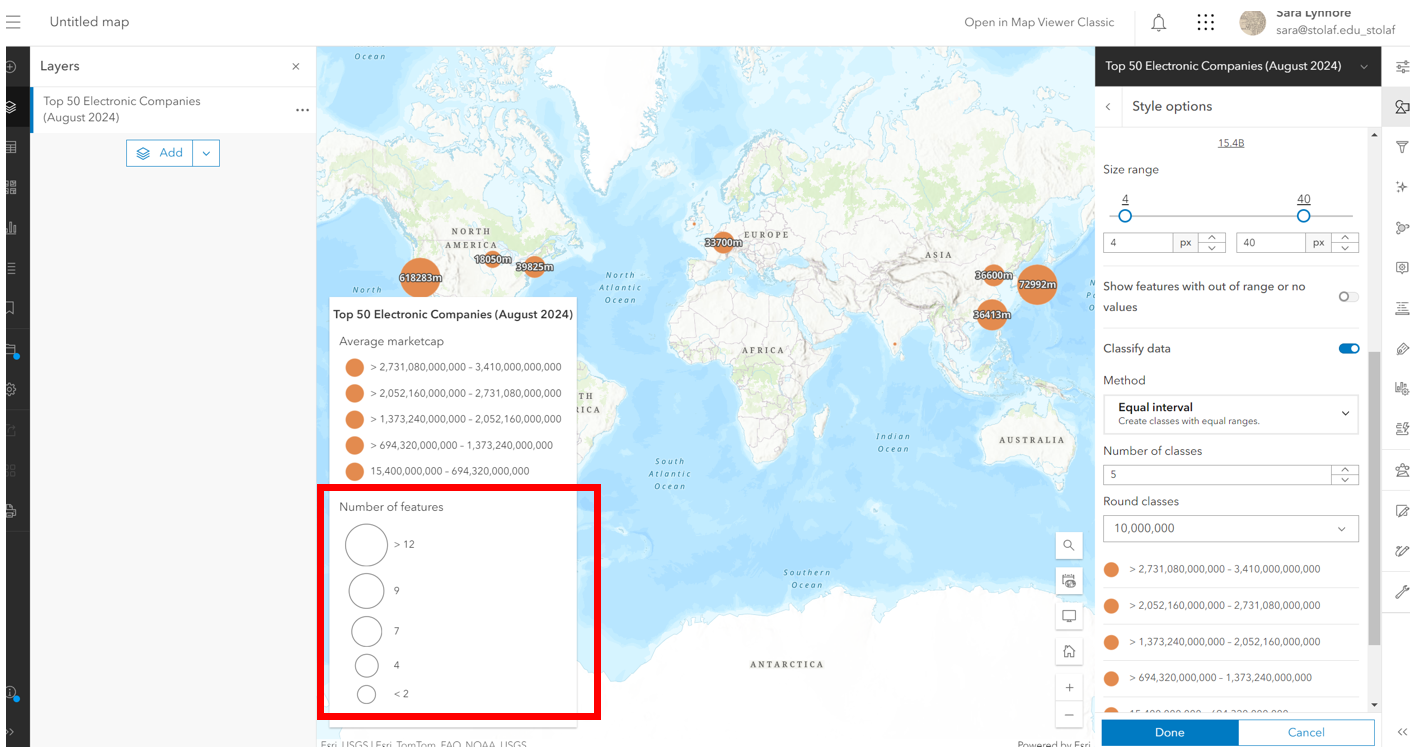
Task: Open the Print tool
Action: pyautogui.click(x=14, y=511)
